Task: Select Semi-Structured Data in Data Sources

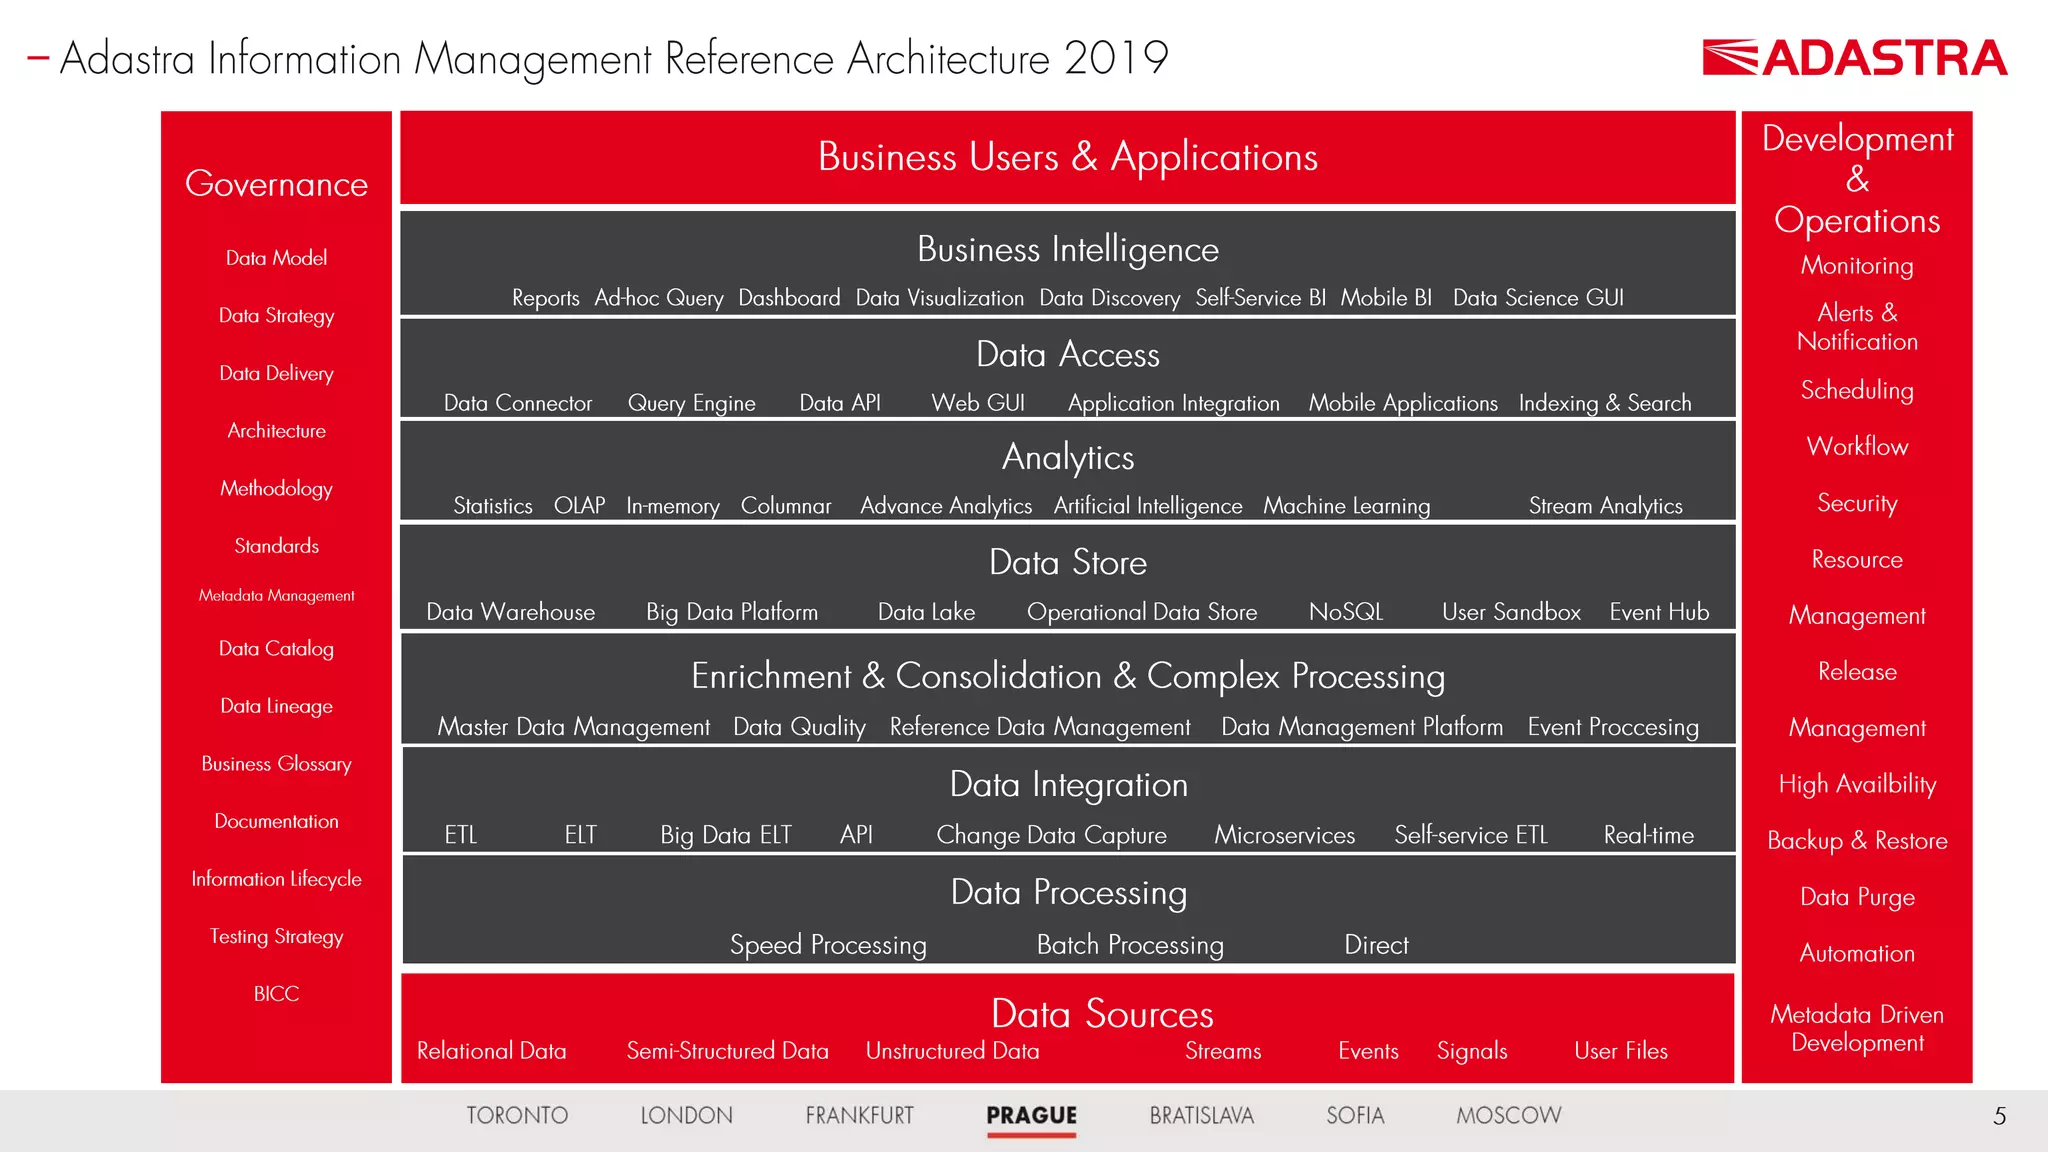Action: click(727, 1051)
